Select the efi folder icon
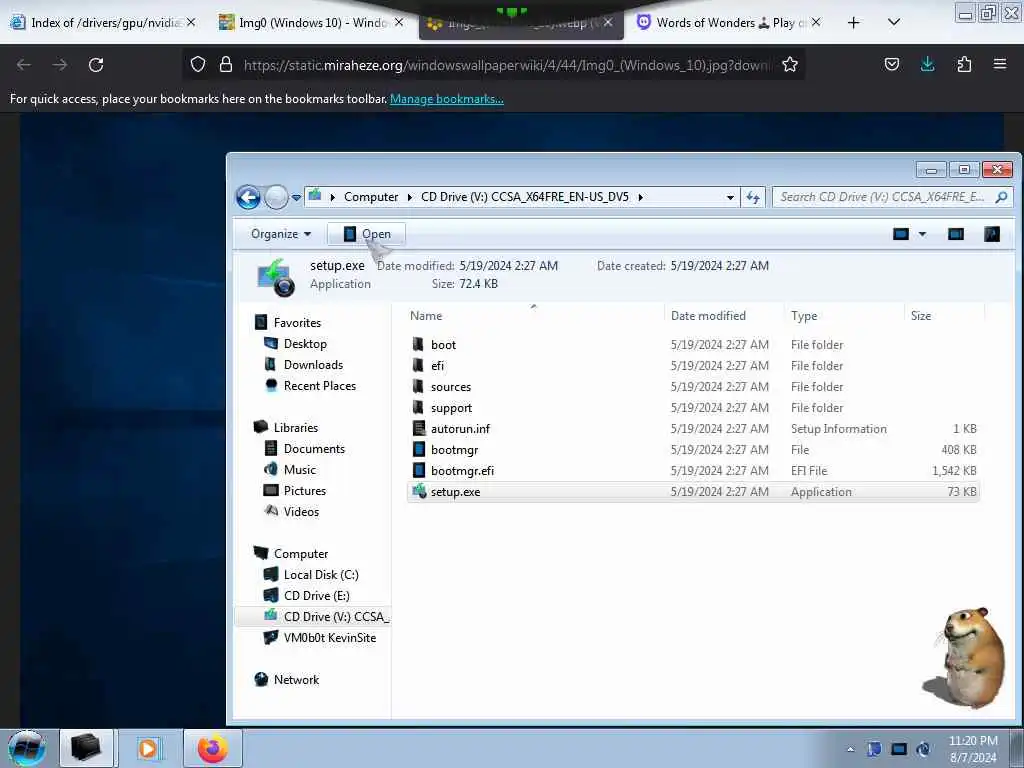 pyautogui.click(x=419, y=365)
